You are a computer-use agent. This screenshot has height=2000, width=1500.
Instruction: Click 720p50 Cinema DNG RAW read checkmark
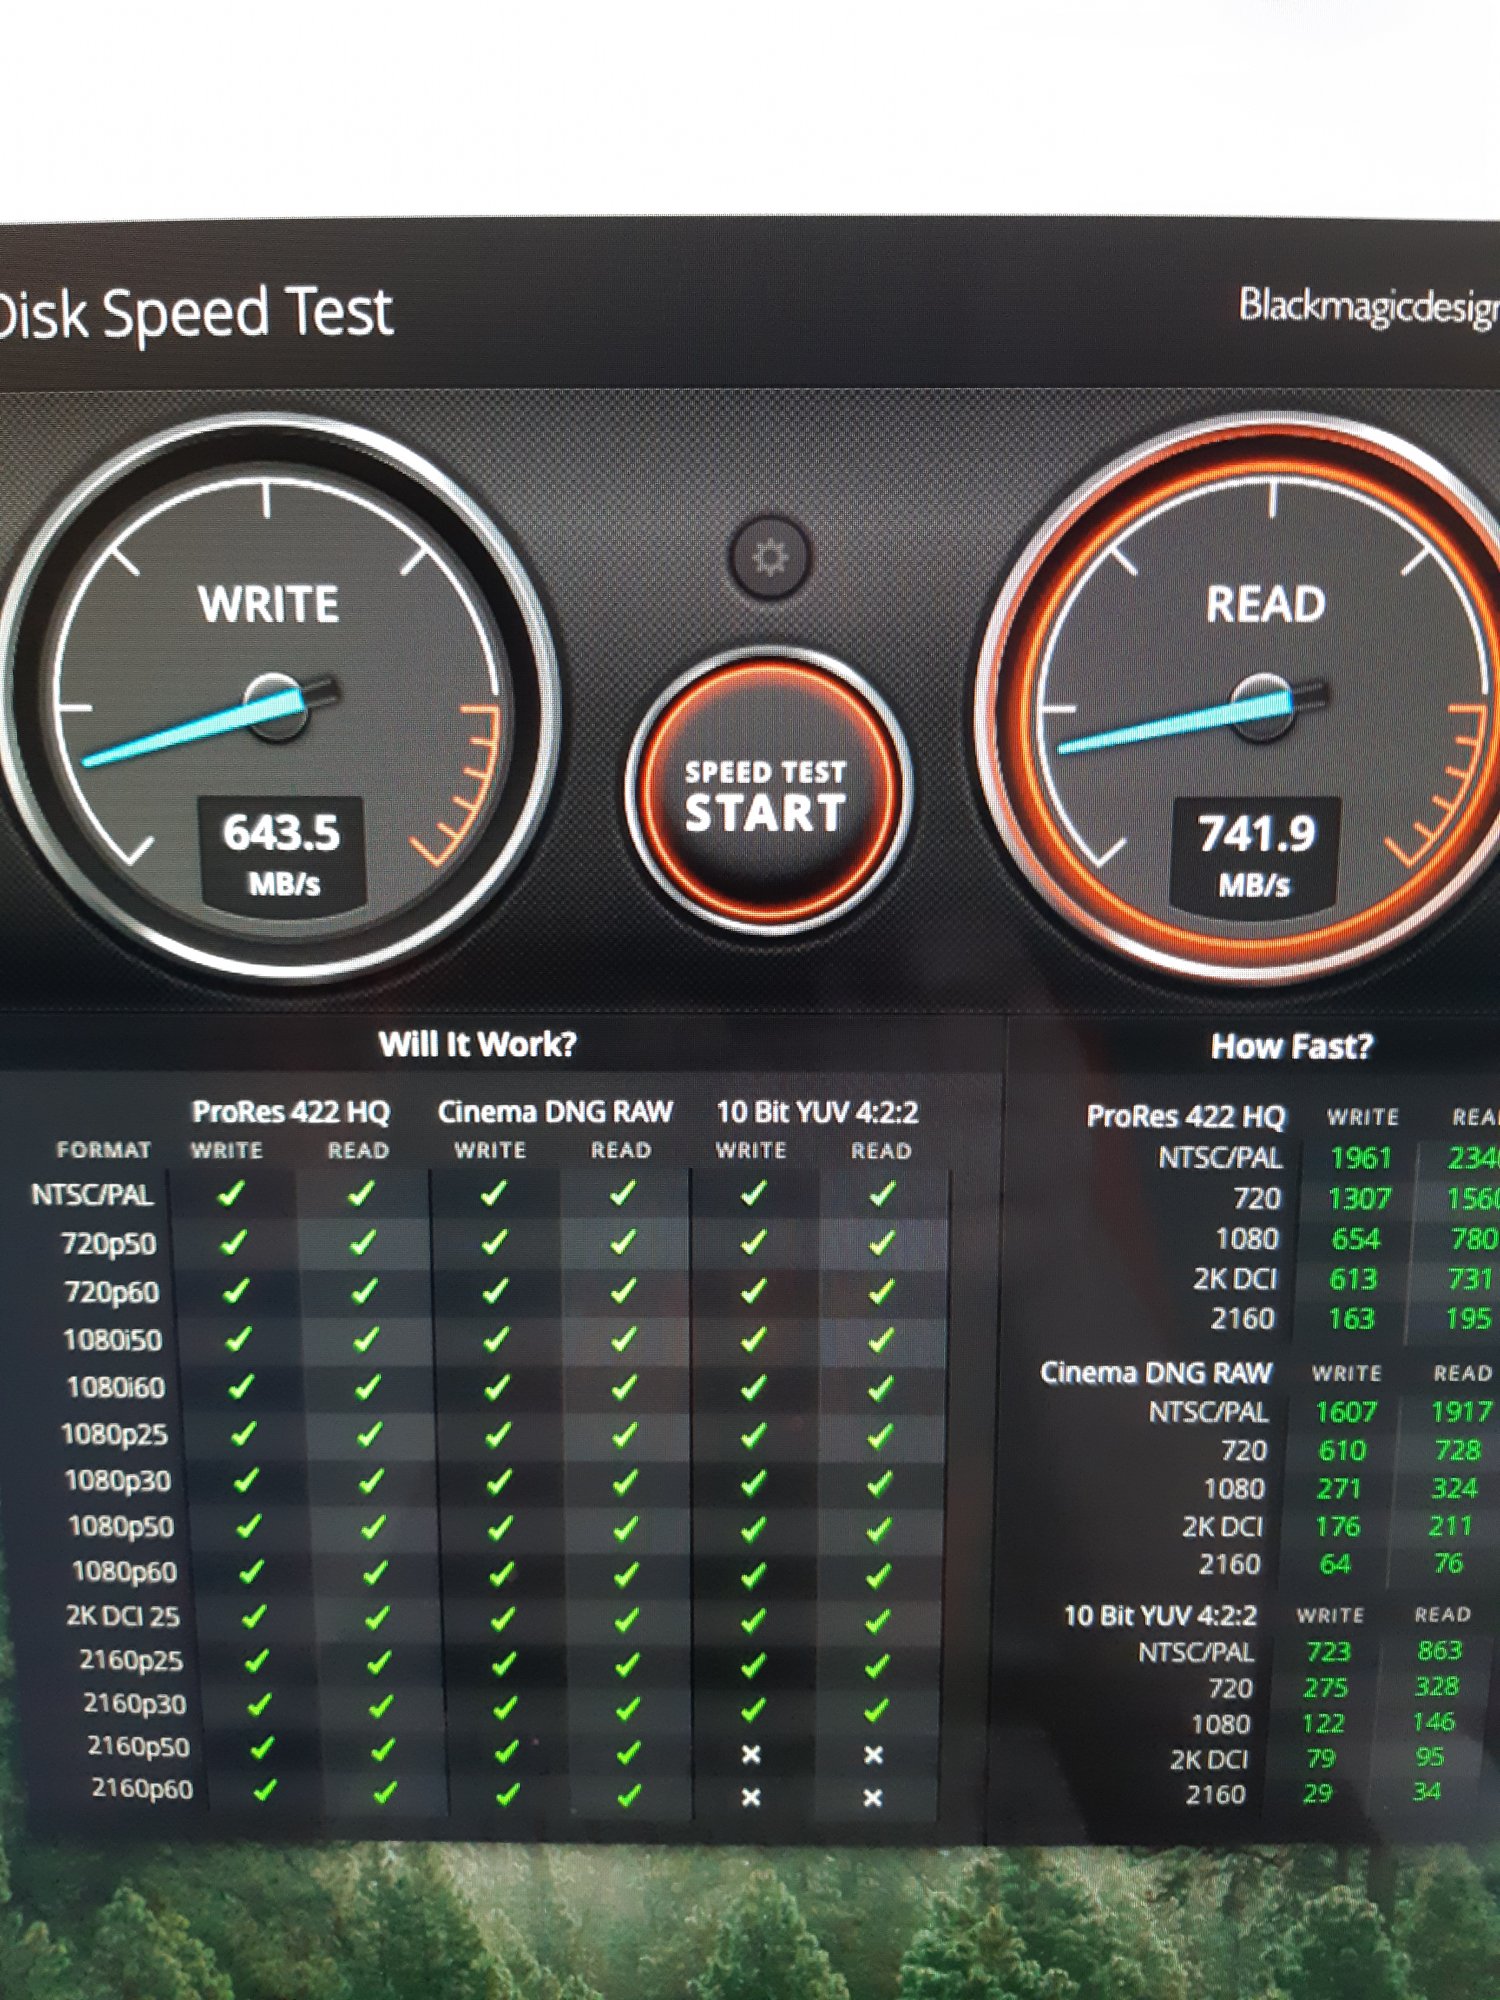622,1242
